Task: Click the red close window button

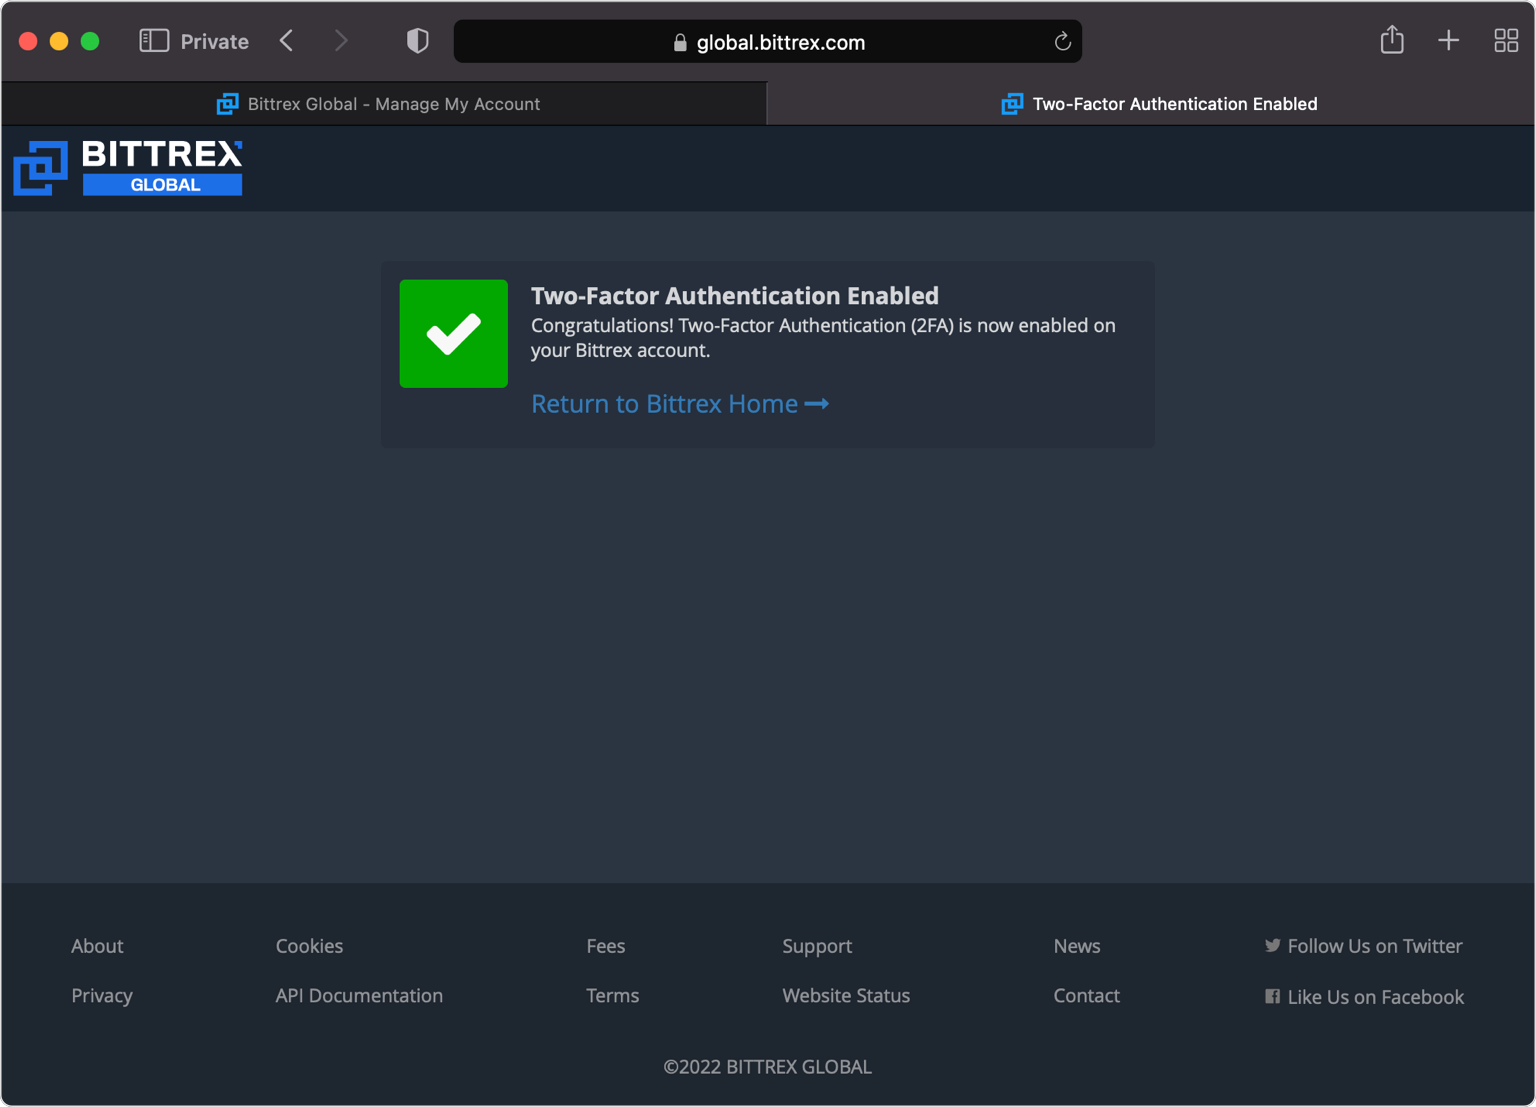Action: pyautogui.click(x=28, y=41)
